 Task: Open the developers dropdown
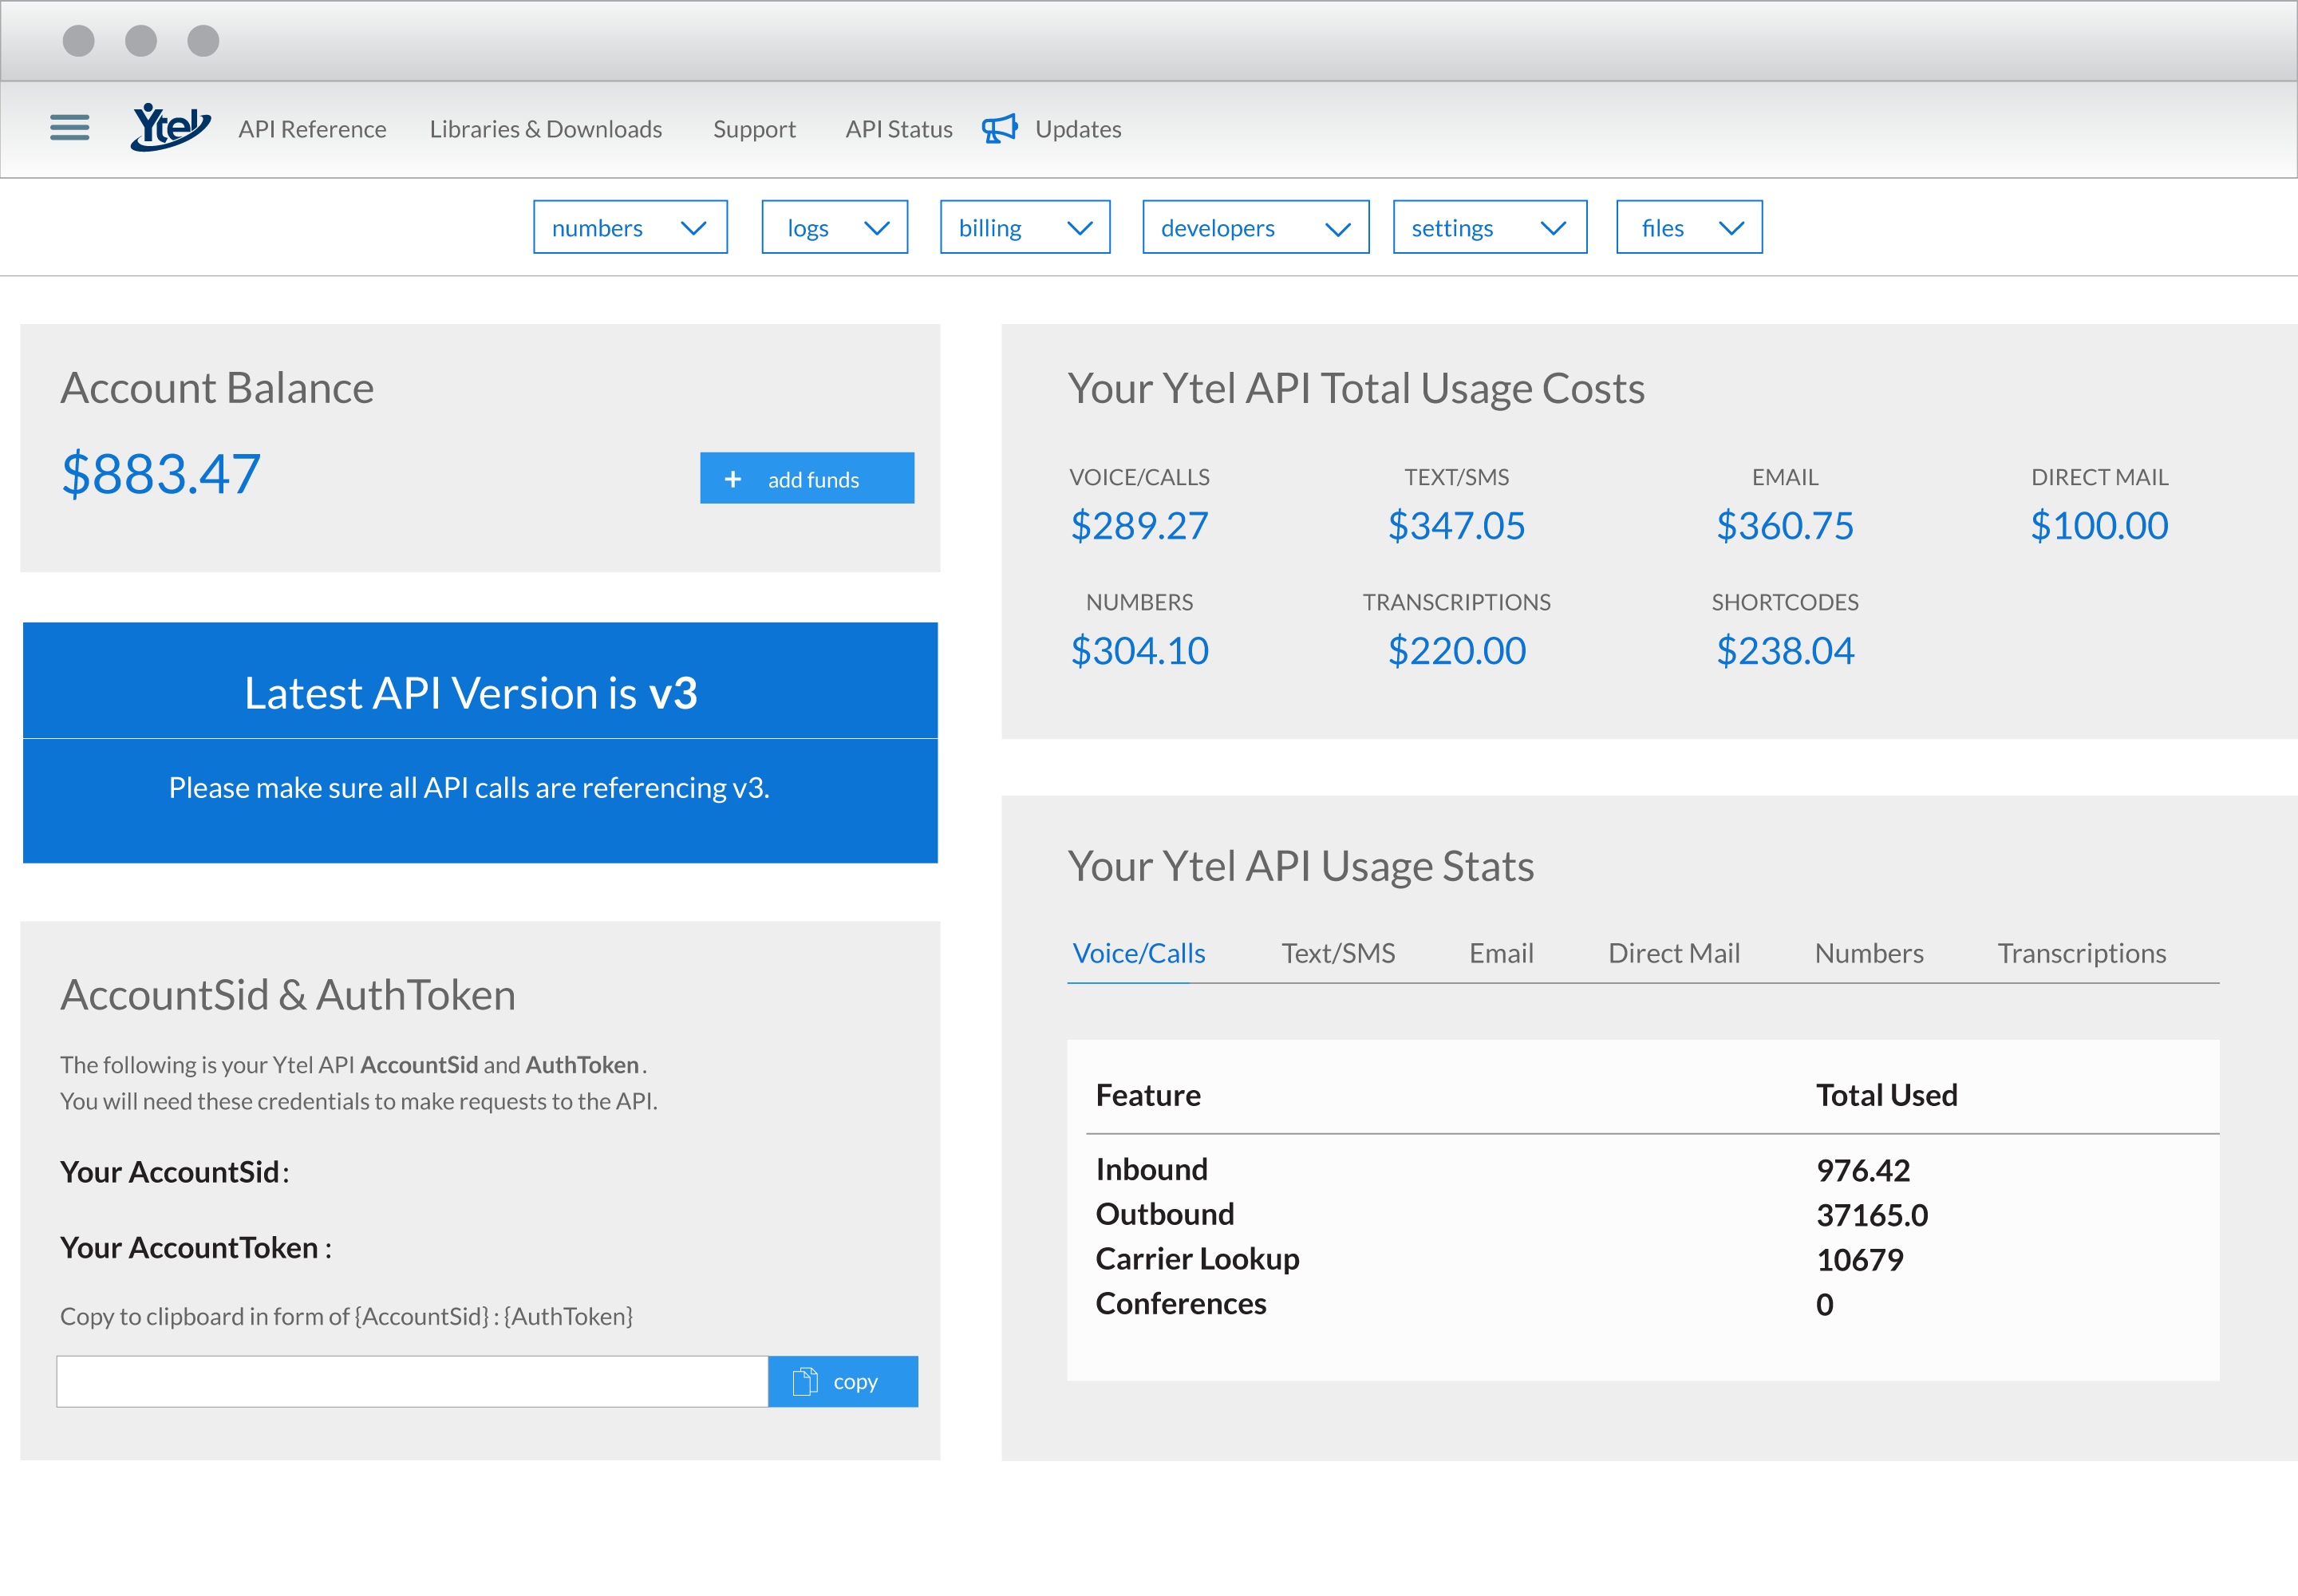[1339, 228]
